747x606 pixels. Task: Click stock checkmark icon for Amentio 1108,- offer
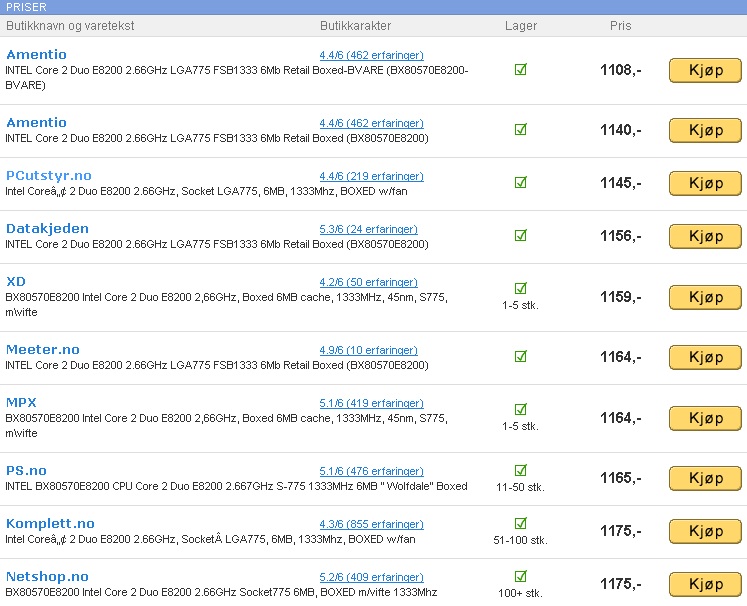pyautogui.click(x=521, y=70)
